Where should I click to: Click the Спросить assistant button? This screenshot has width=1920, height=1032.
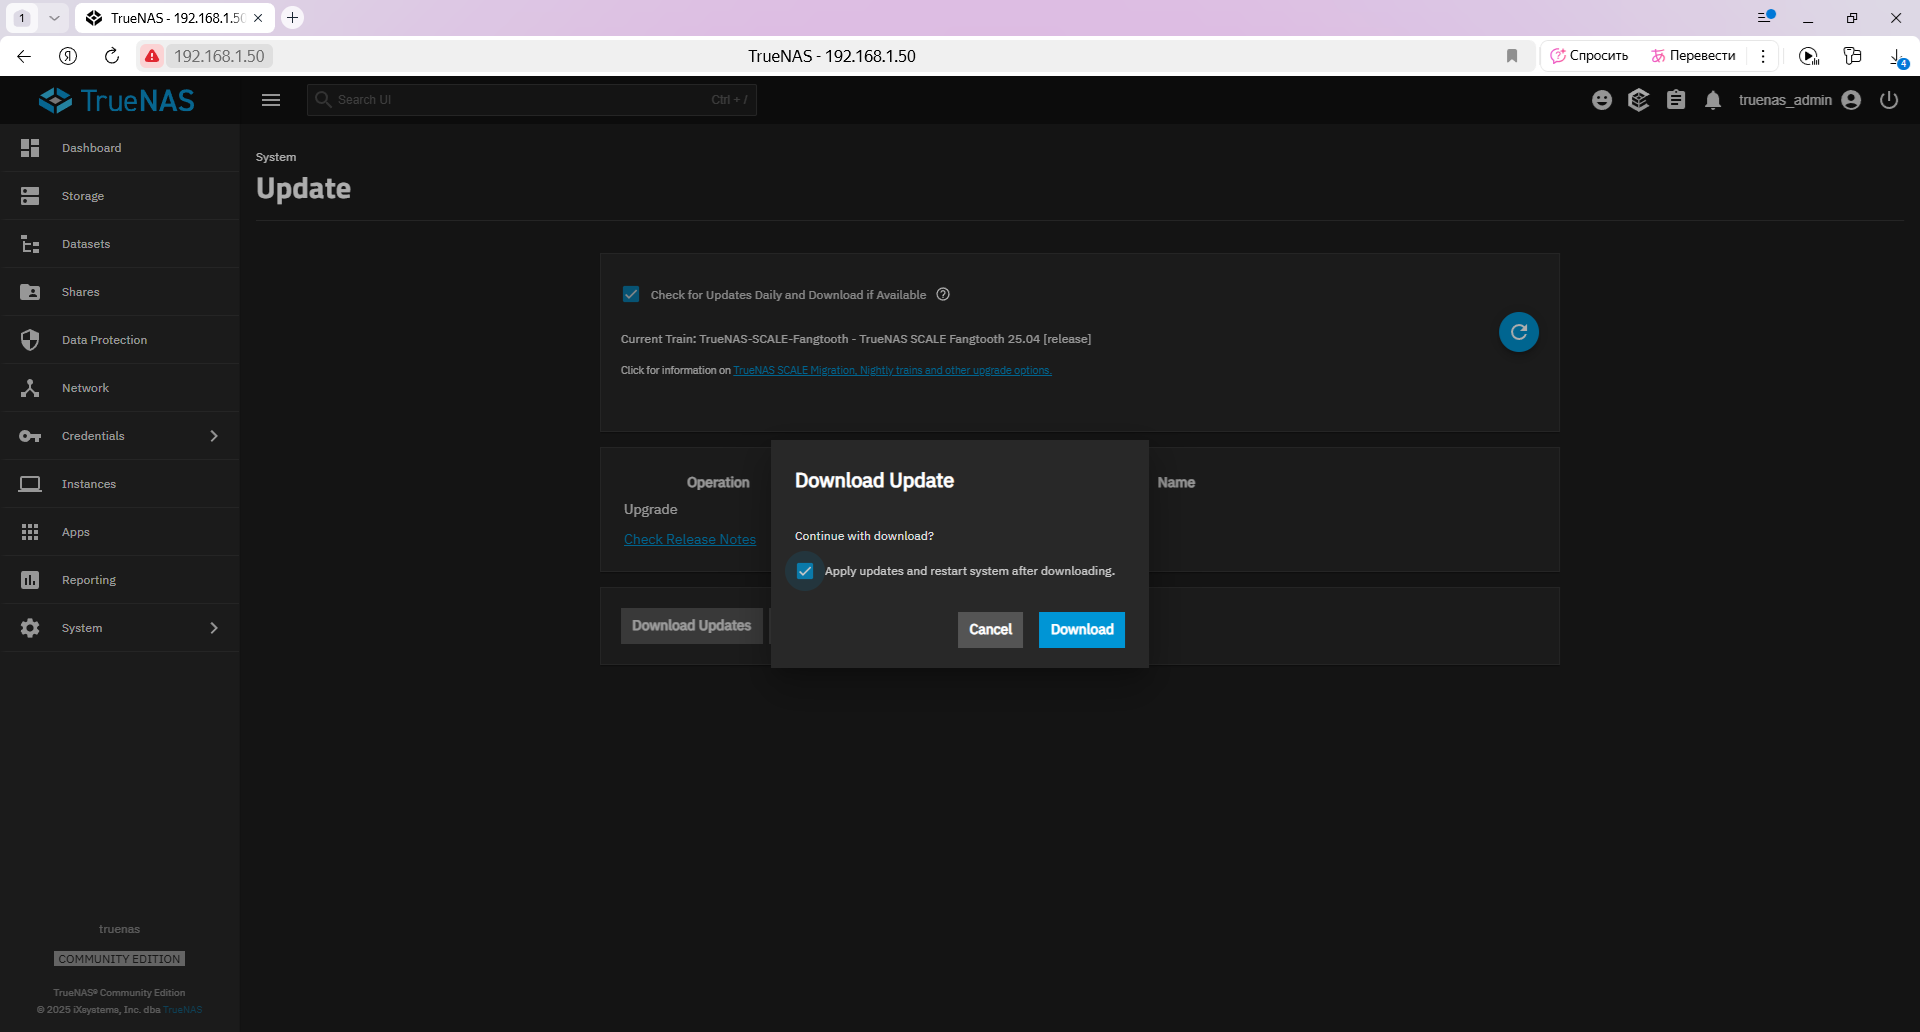1589,56
